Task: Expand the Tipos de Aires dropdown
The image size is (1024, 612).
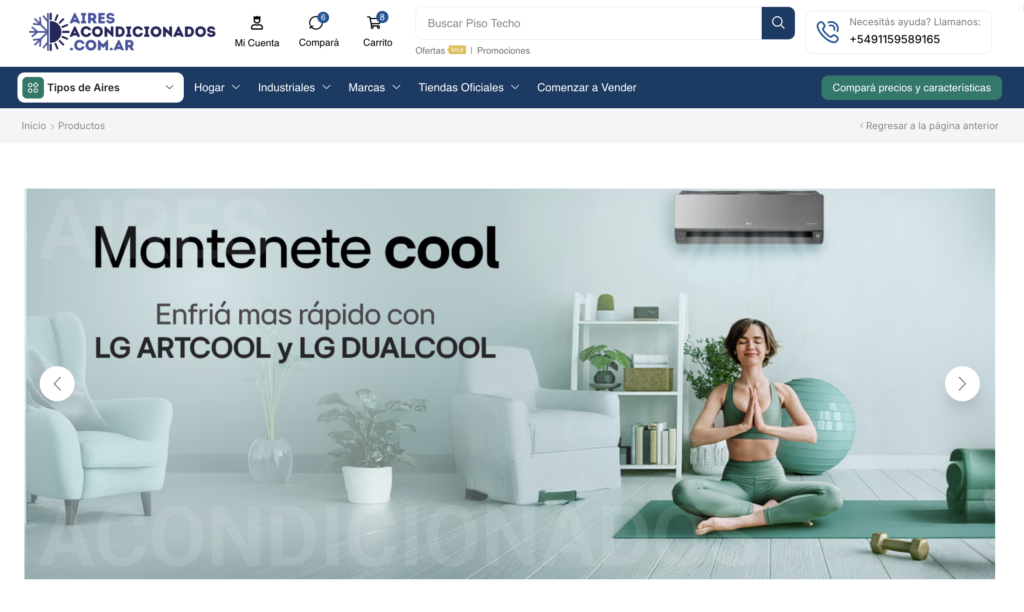Action: (x=101, y=88)
